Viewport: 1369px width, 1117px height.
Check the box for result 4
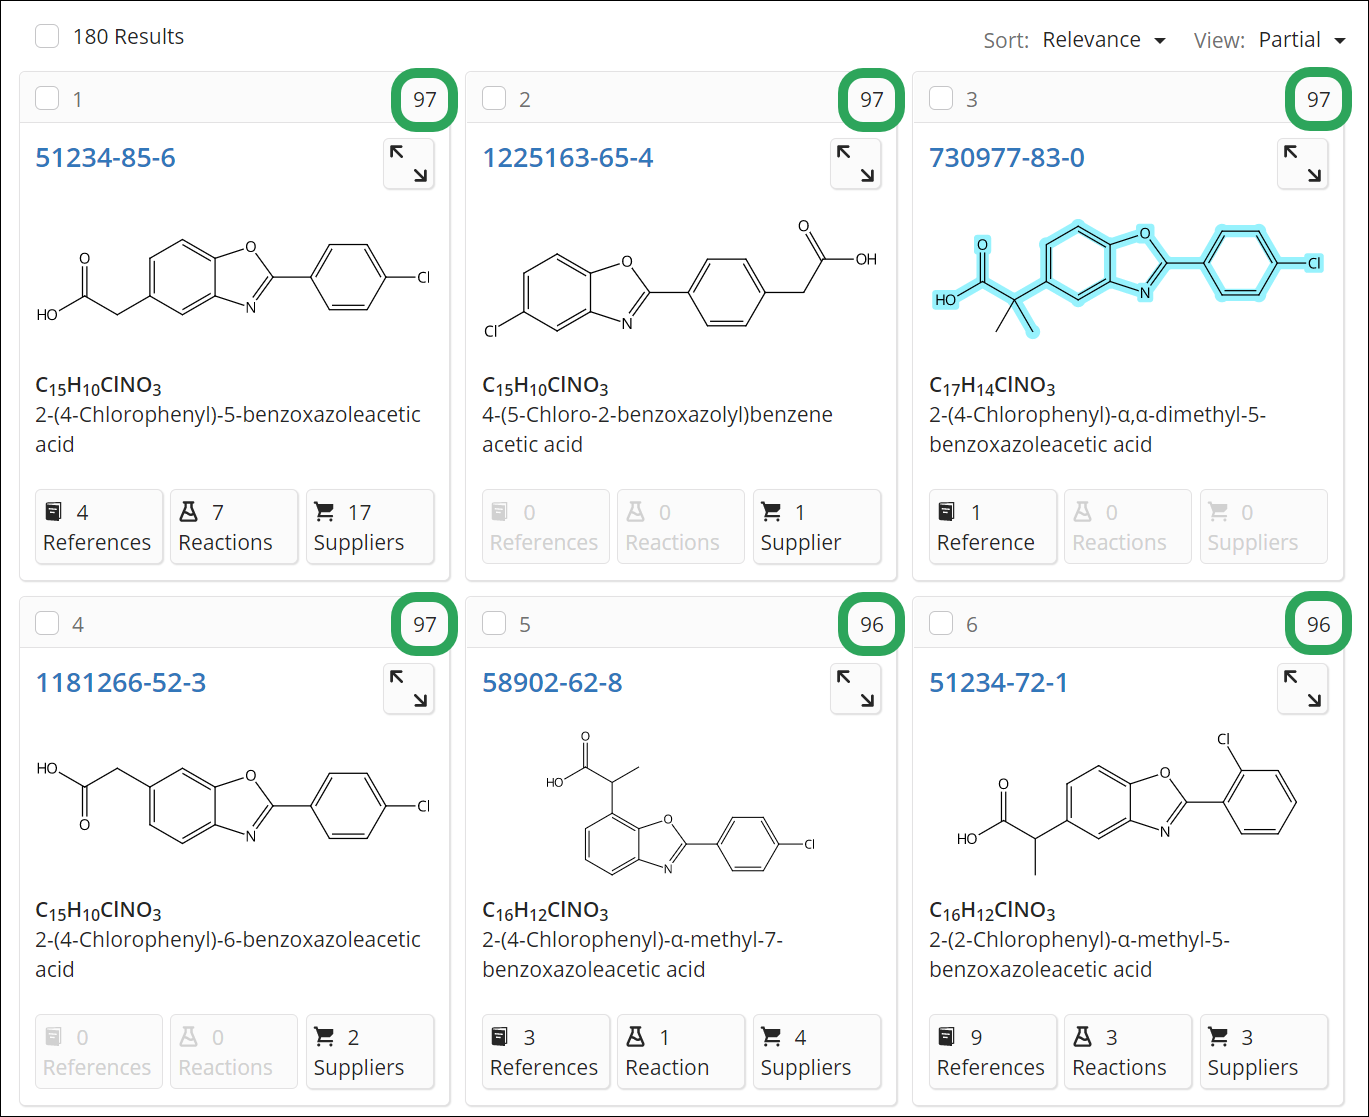tap(47, 623)
